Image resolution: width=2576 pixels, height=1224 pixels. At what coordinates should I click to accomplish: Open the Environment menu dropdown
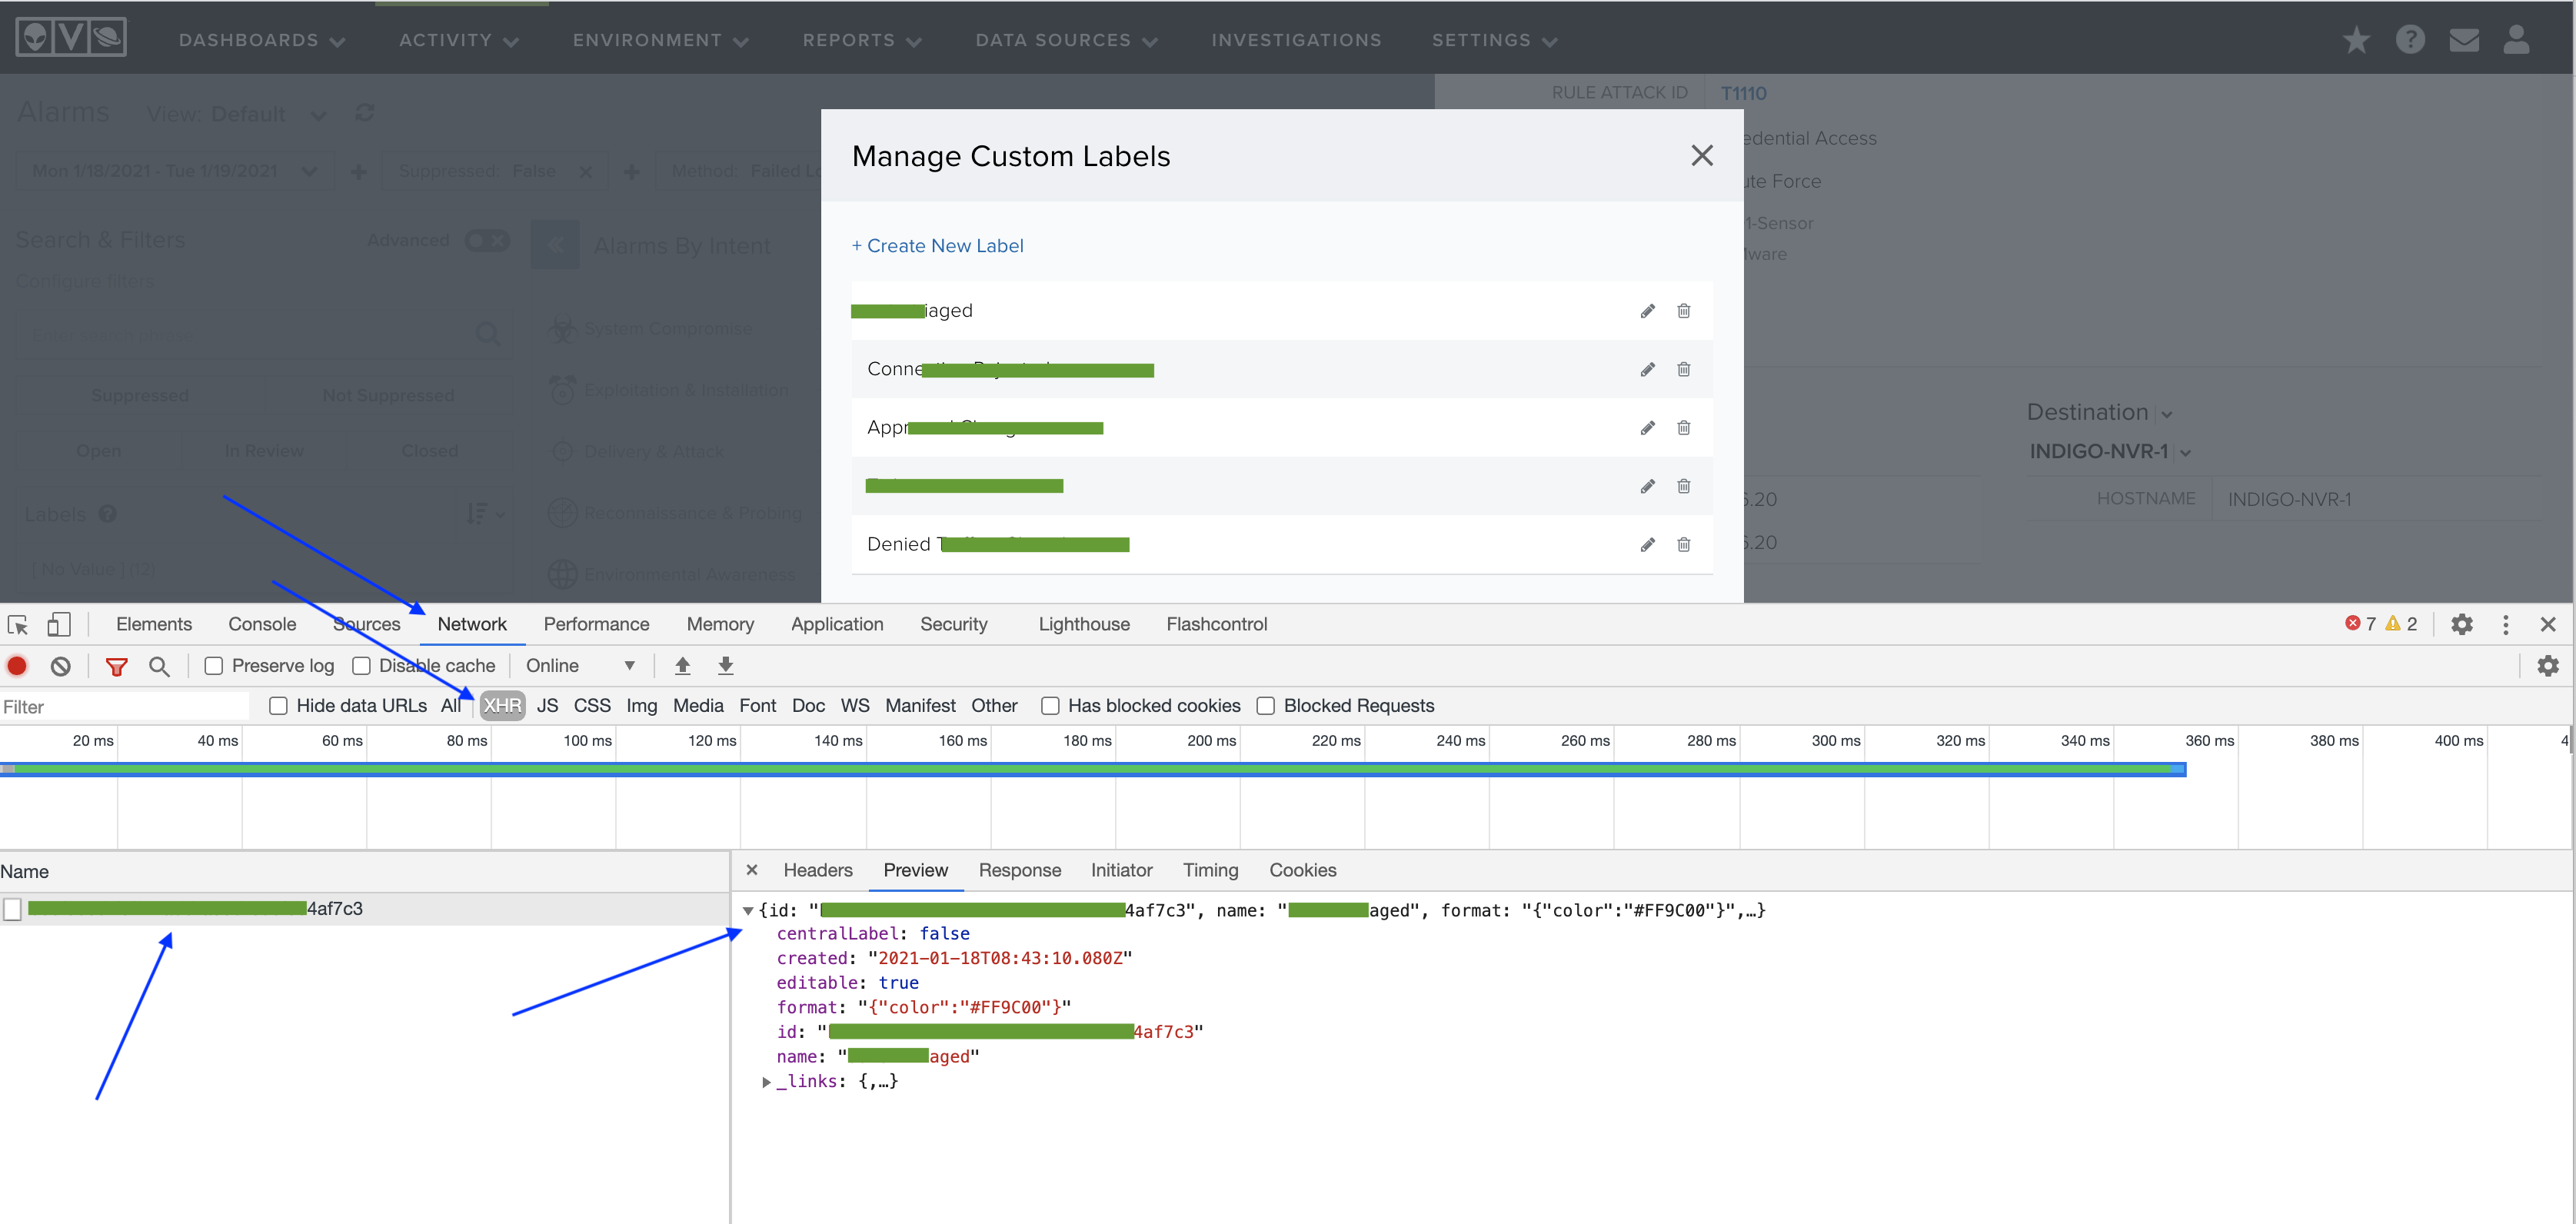pos(660,41)
